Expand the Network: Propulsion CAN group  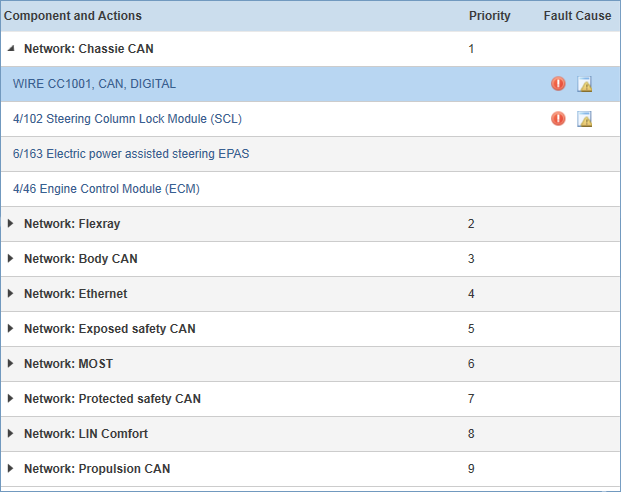click(11, 468)
